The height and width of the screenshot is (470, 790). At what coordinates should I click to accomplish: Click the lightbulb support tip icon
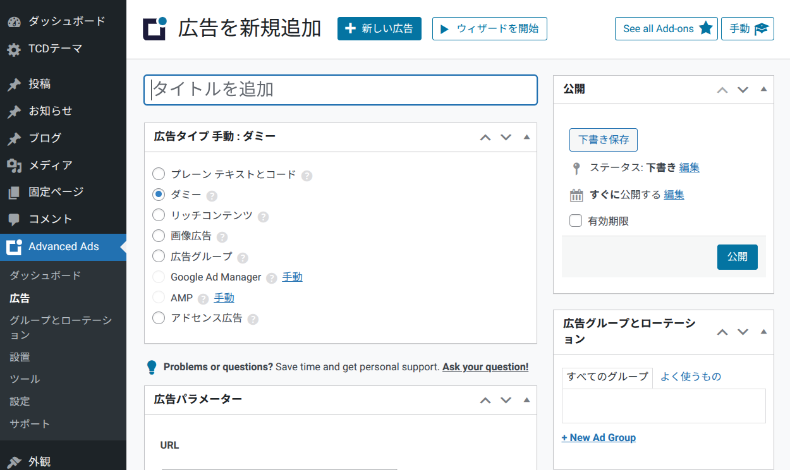(152, 367)
